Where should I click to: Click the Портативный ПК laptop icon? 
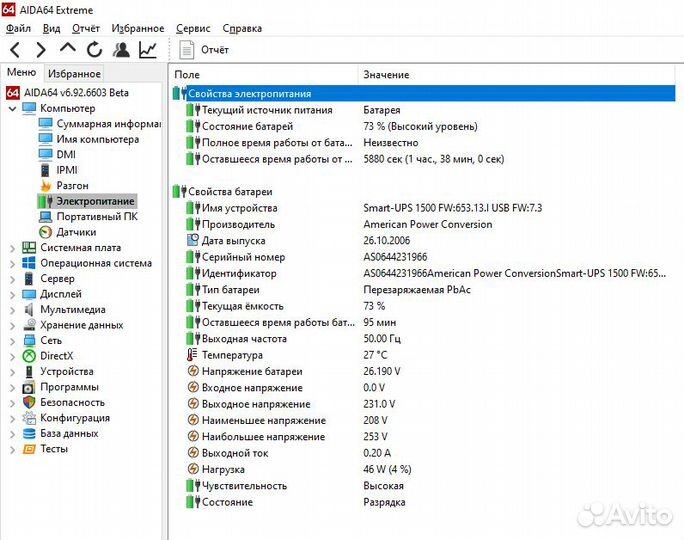click(x=45, y=217)
